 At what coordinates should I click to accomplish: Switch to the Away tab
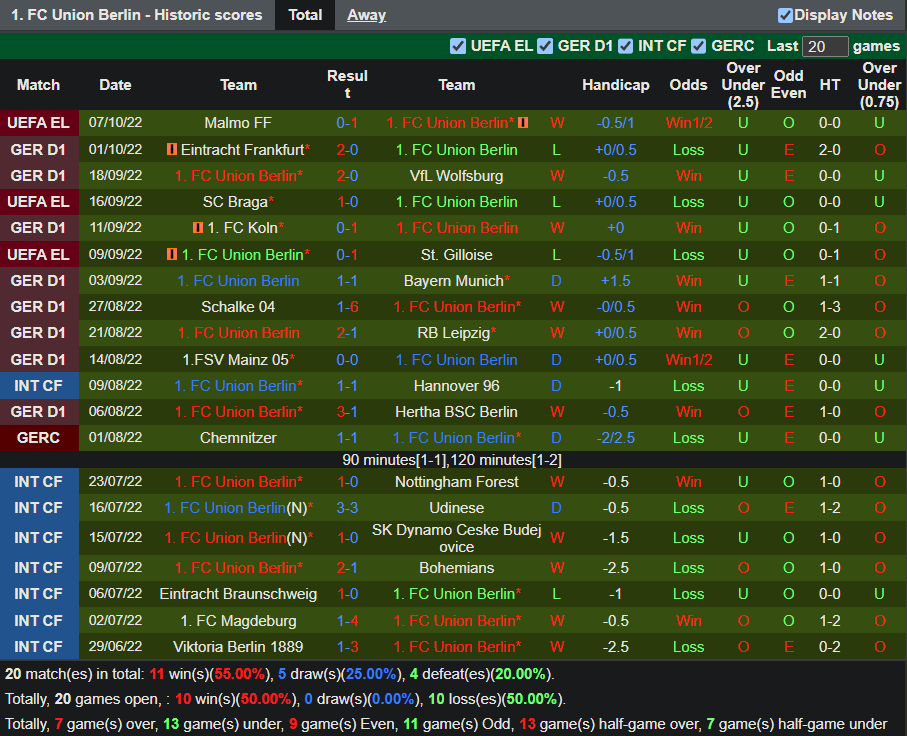(366, 15)
